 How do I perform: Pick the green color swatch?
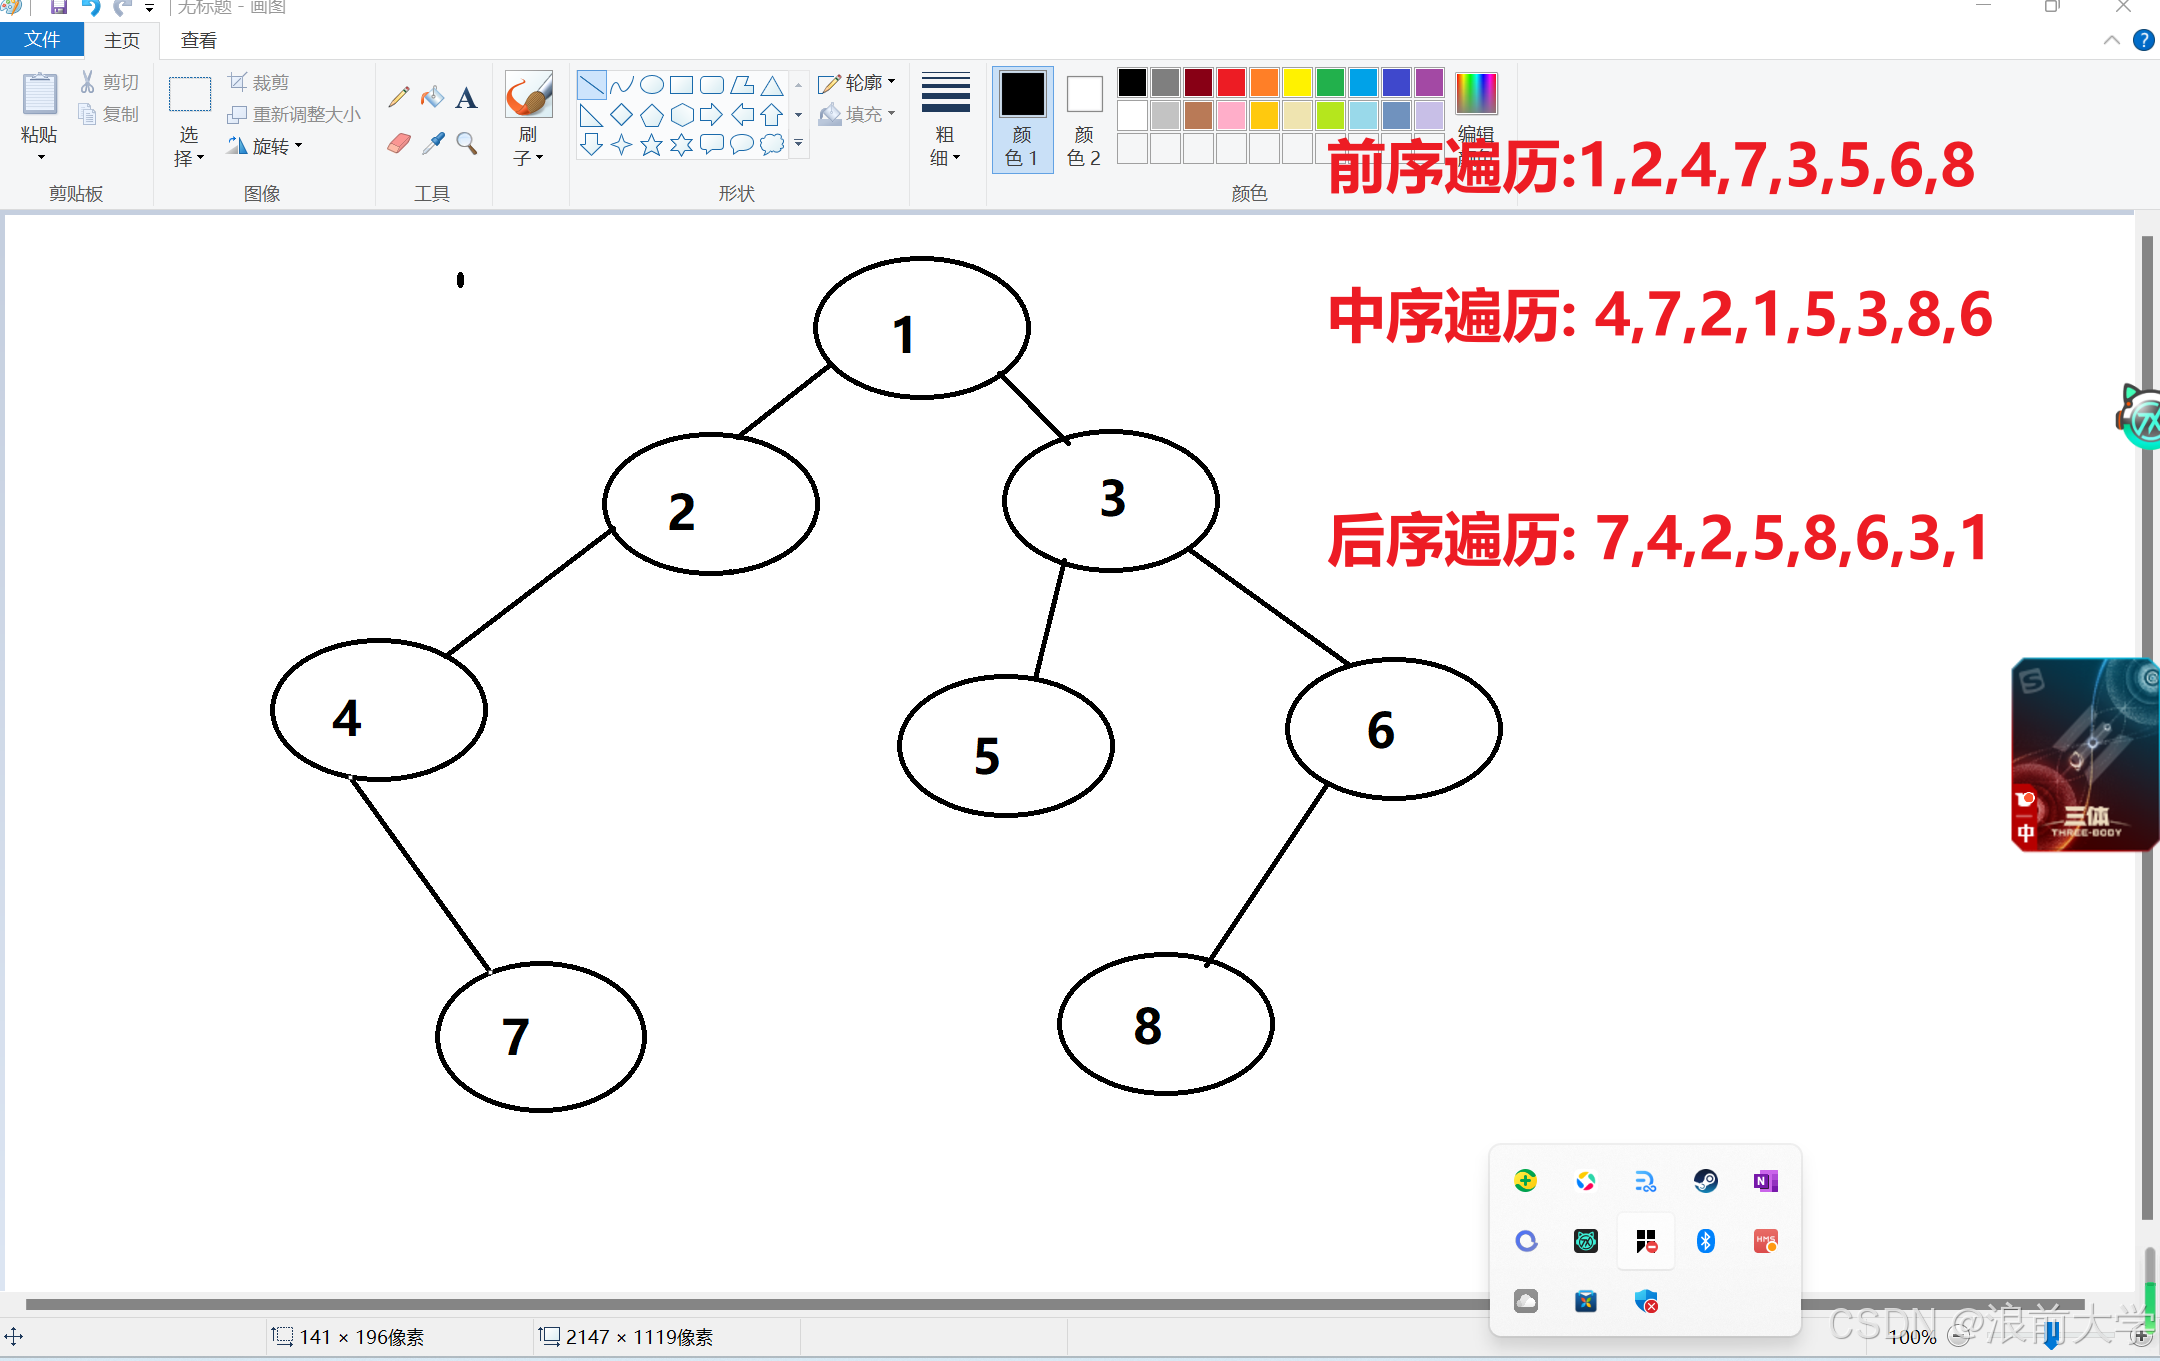pos(1330,82)
